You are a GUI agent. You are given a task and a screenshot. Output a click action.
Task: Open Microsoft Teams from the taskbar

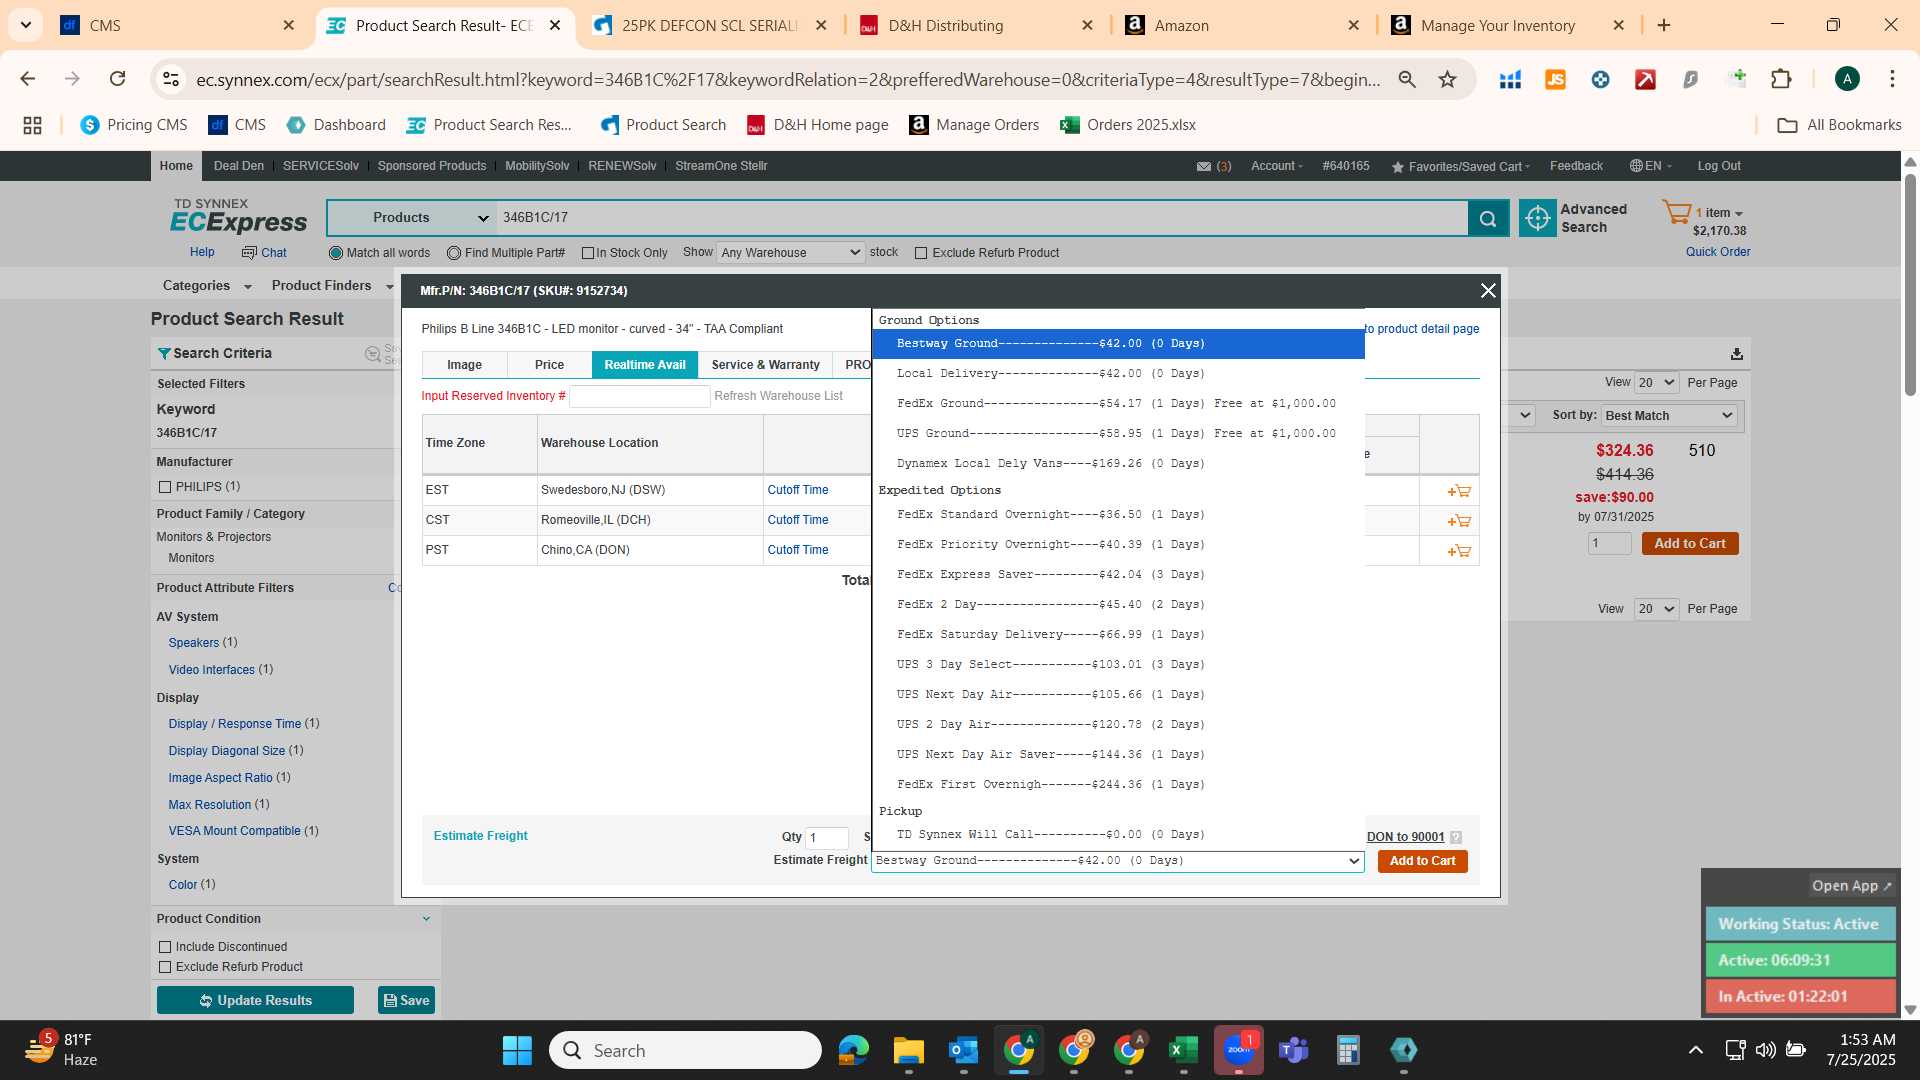1293,1050
